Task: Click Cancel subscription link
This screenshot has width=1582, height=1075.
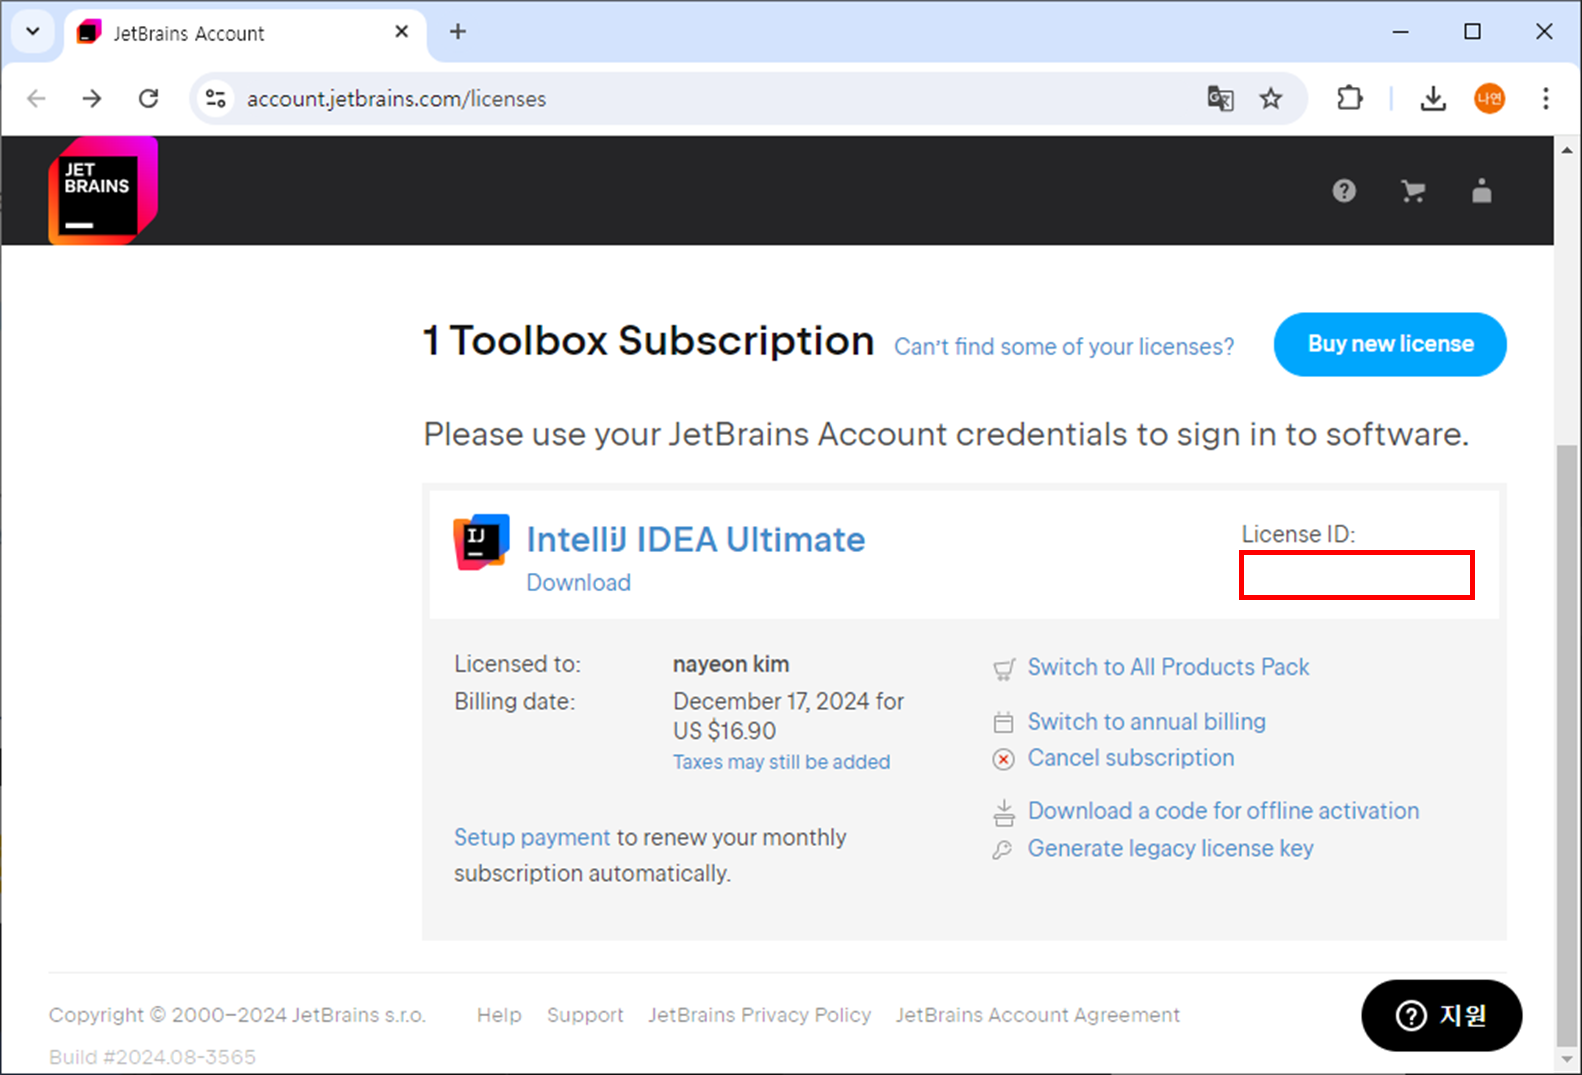Action: point(1131,758)
